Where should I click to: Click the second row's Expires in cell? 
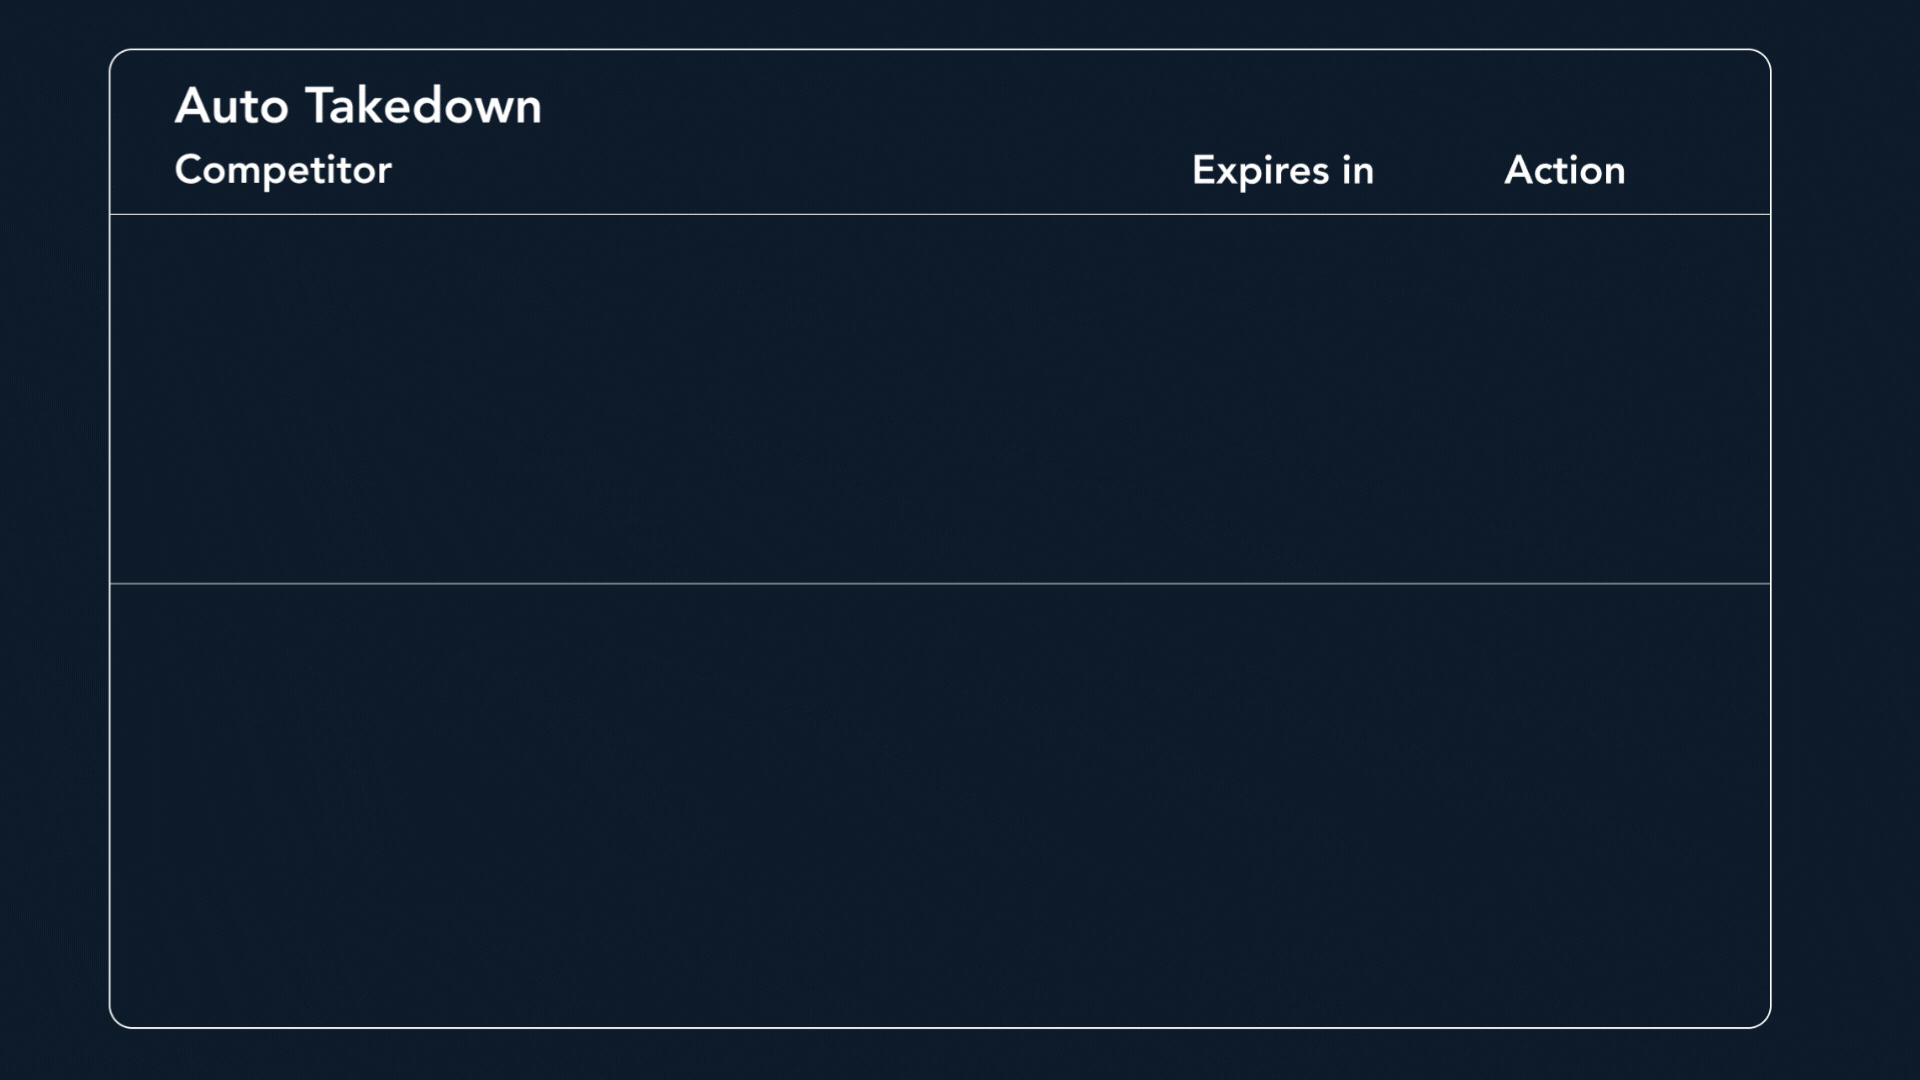1282,805
